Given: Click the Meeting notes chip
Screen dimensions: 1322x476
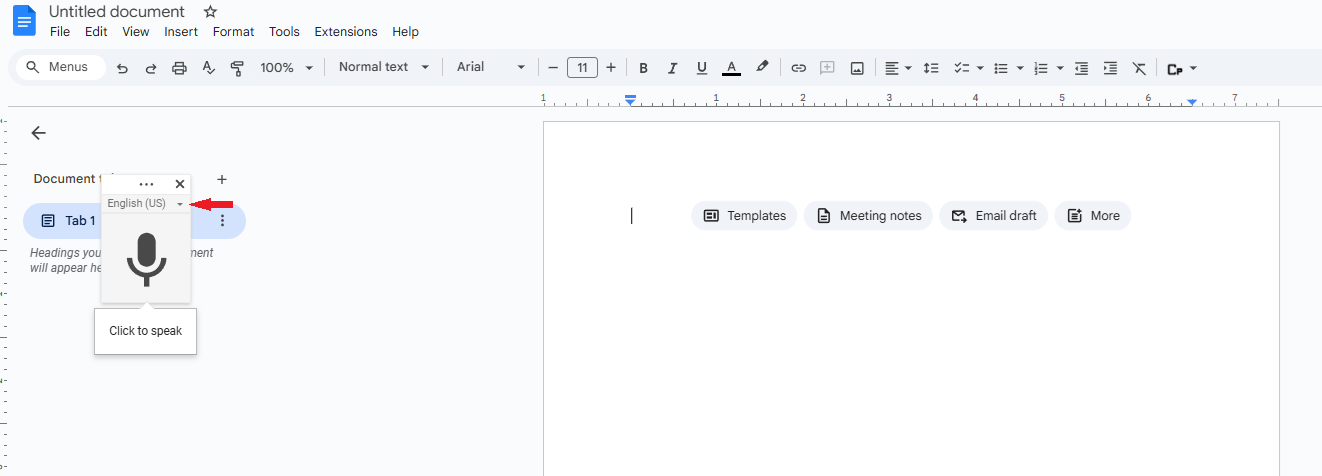Looking at the screenshot, I should pos(868,216).
